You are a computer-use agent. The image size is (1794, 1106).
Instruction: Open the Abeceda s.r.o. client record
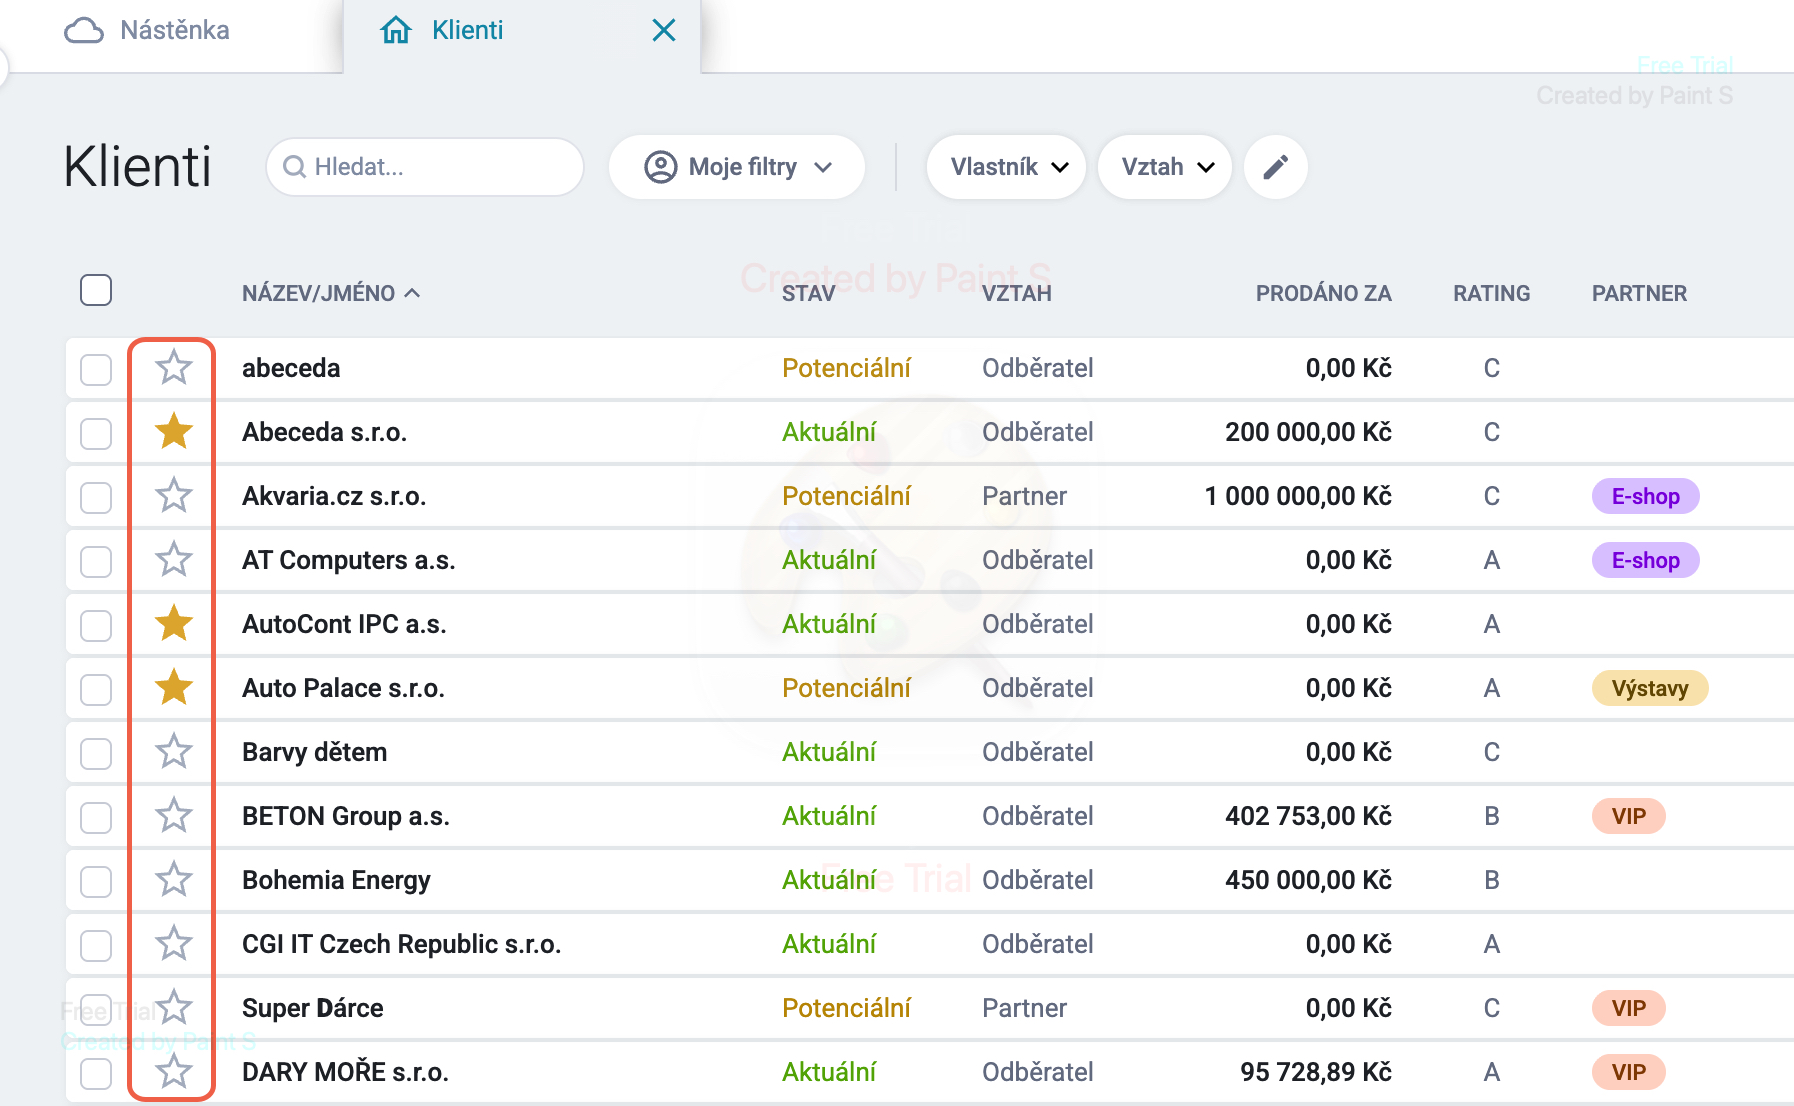(324, 432)
